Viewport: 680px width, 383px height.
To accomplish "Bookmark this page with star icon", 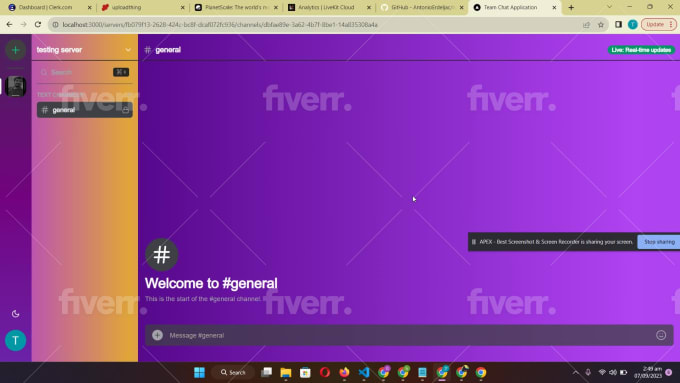I will 601,25.
